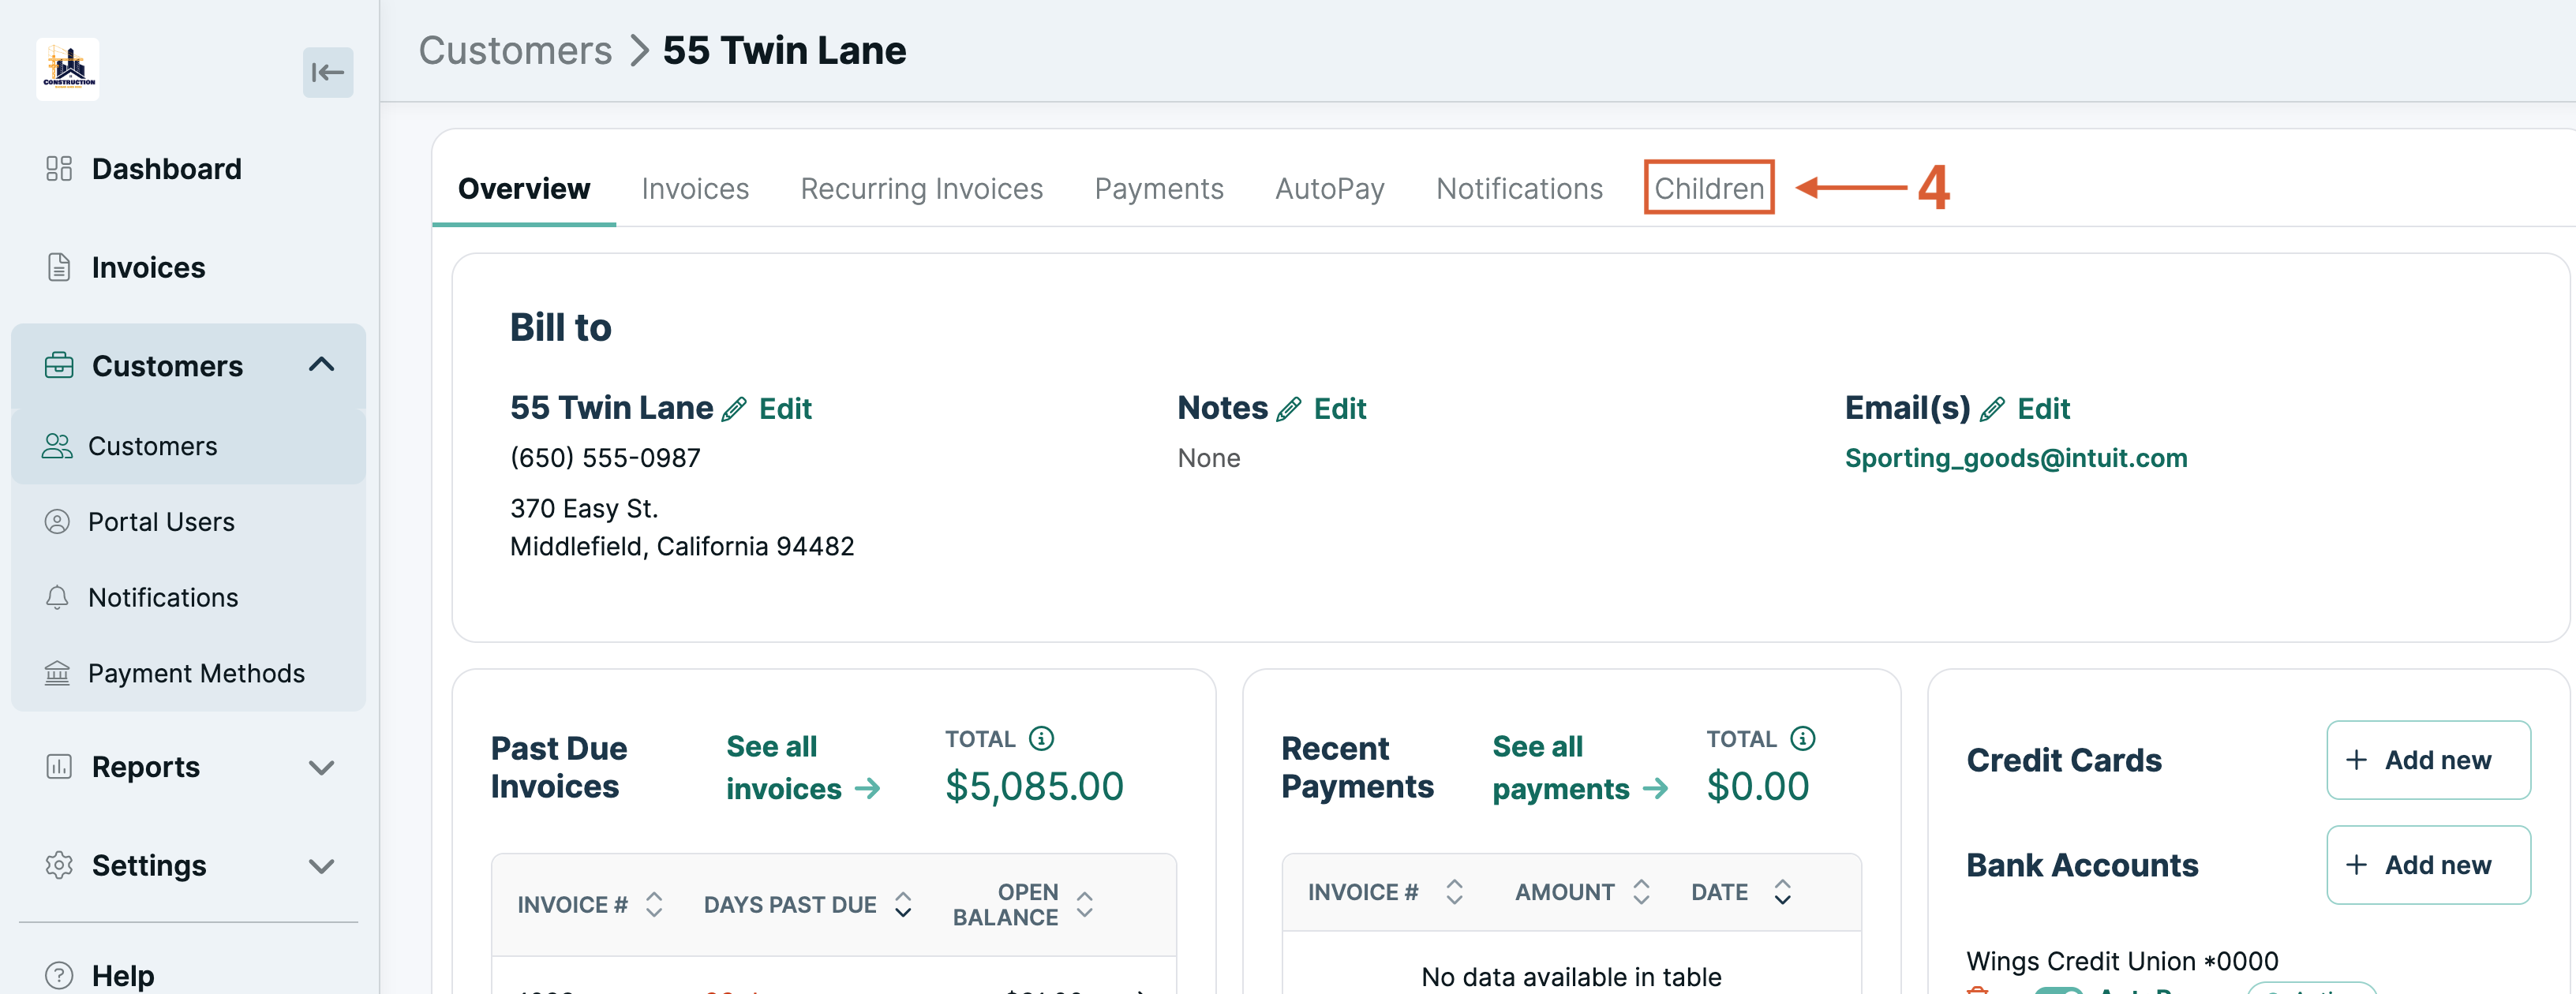
Task: Sort recent payments by Amount
Action: 1641,891
